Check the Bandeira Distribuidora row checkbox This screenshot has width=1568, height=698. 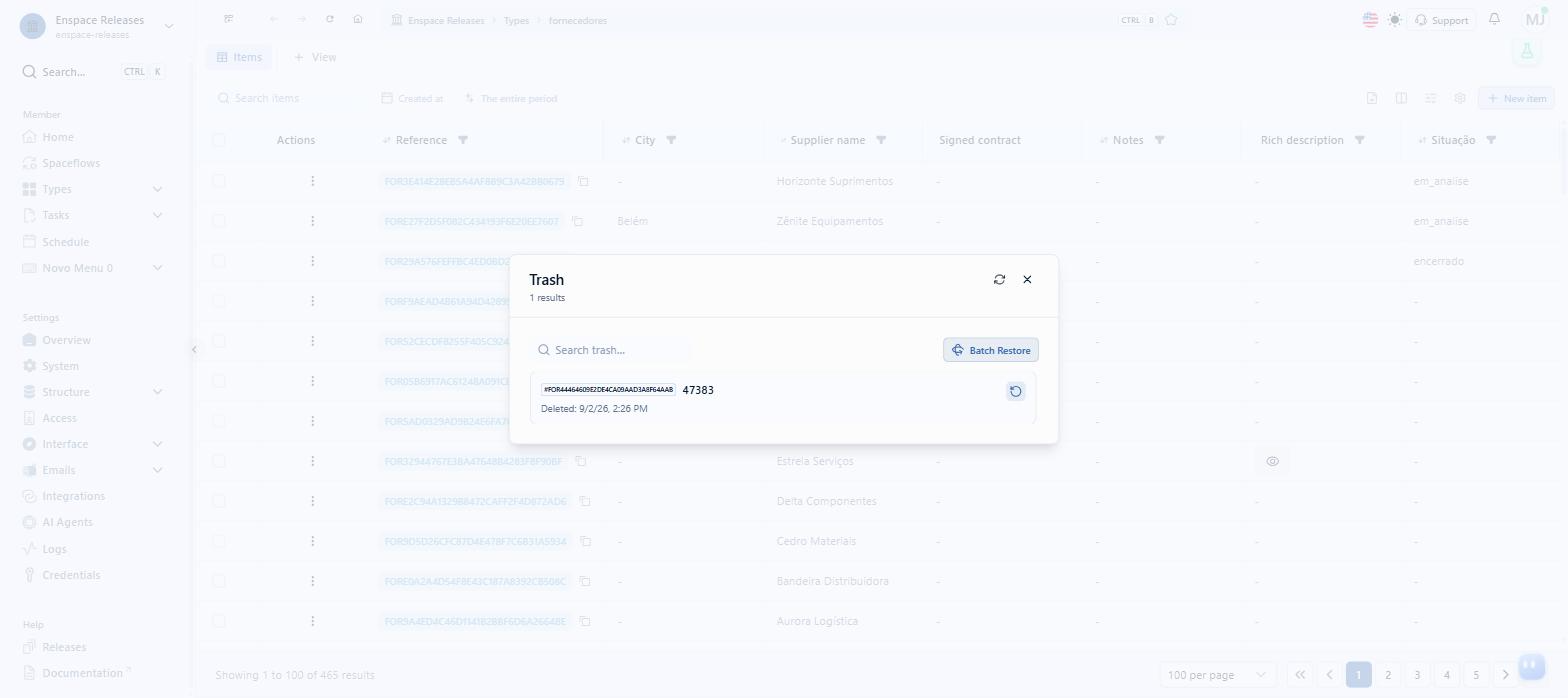(x=219, y=581)
